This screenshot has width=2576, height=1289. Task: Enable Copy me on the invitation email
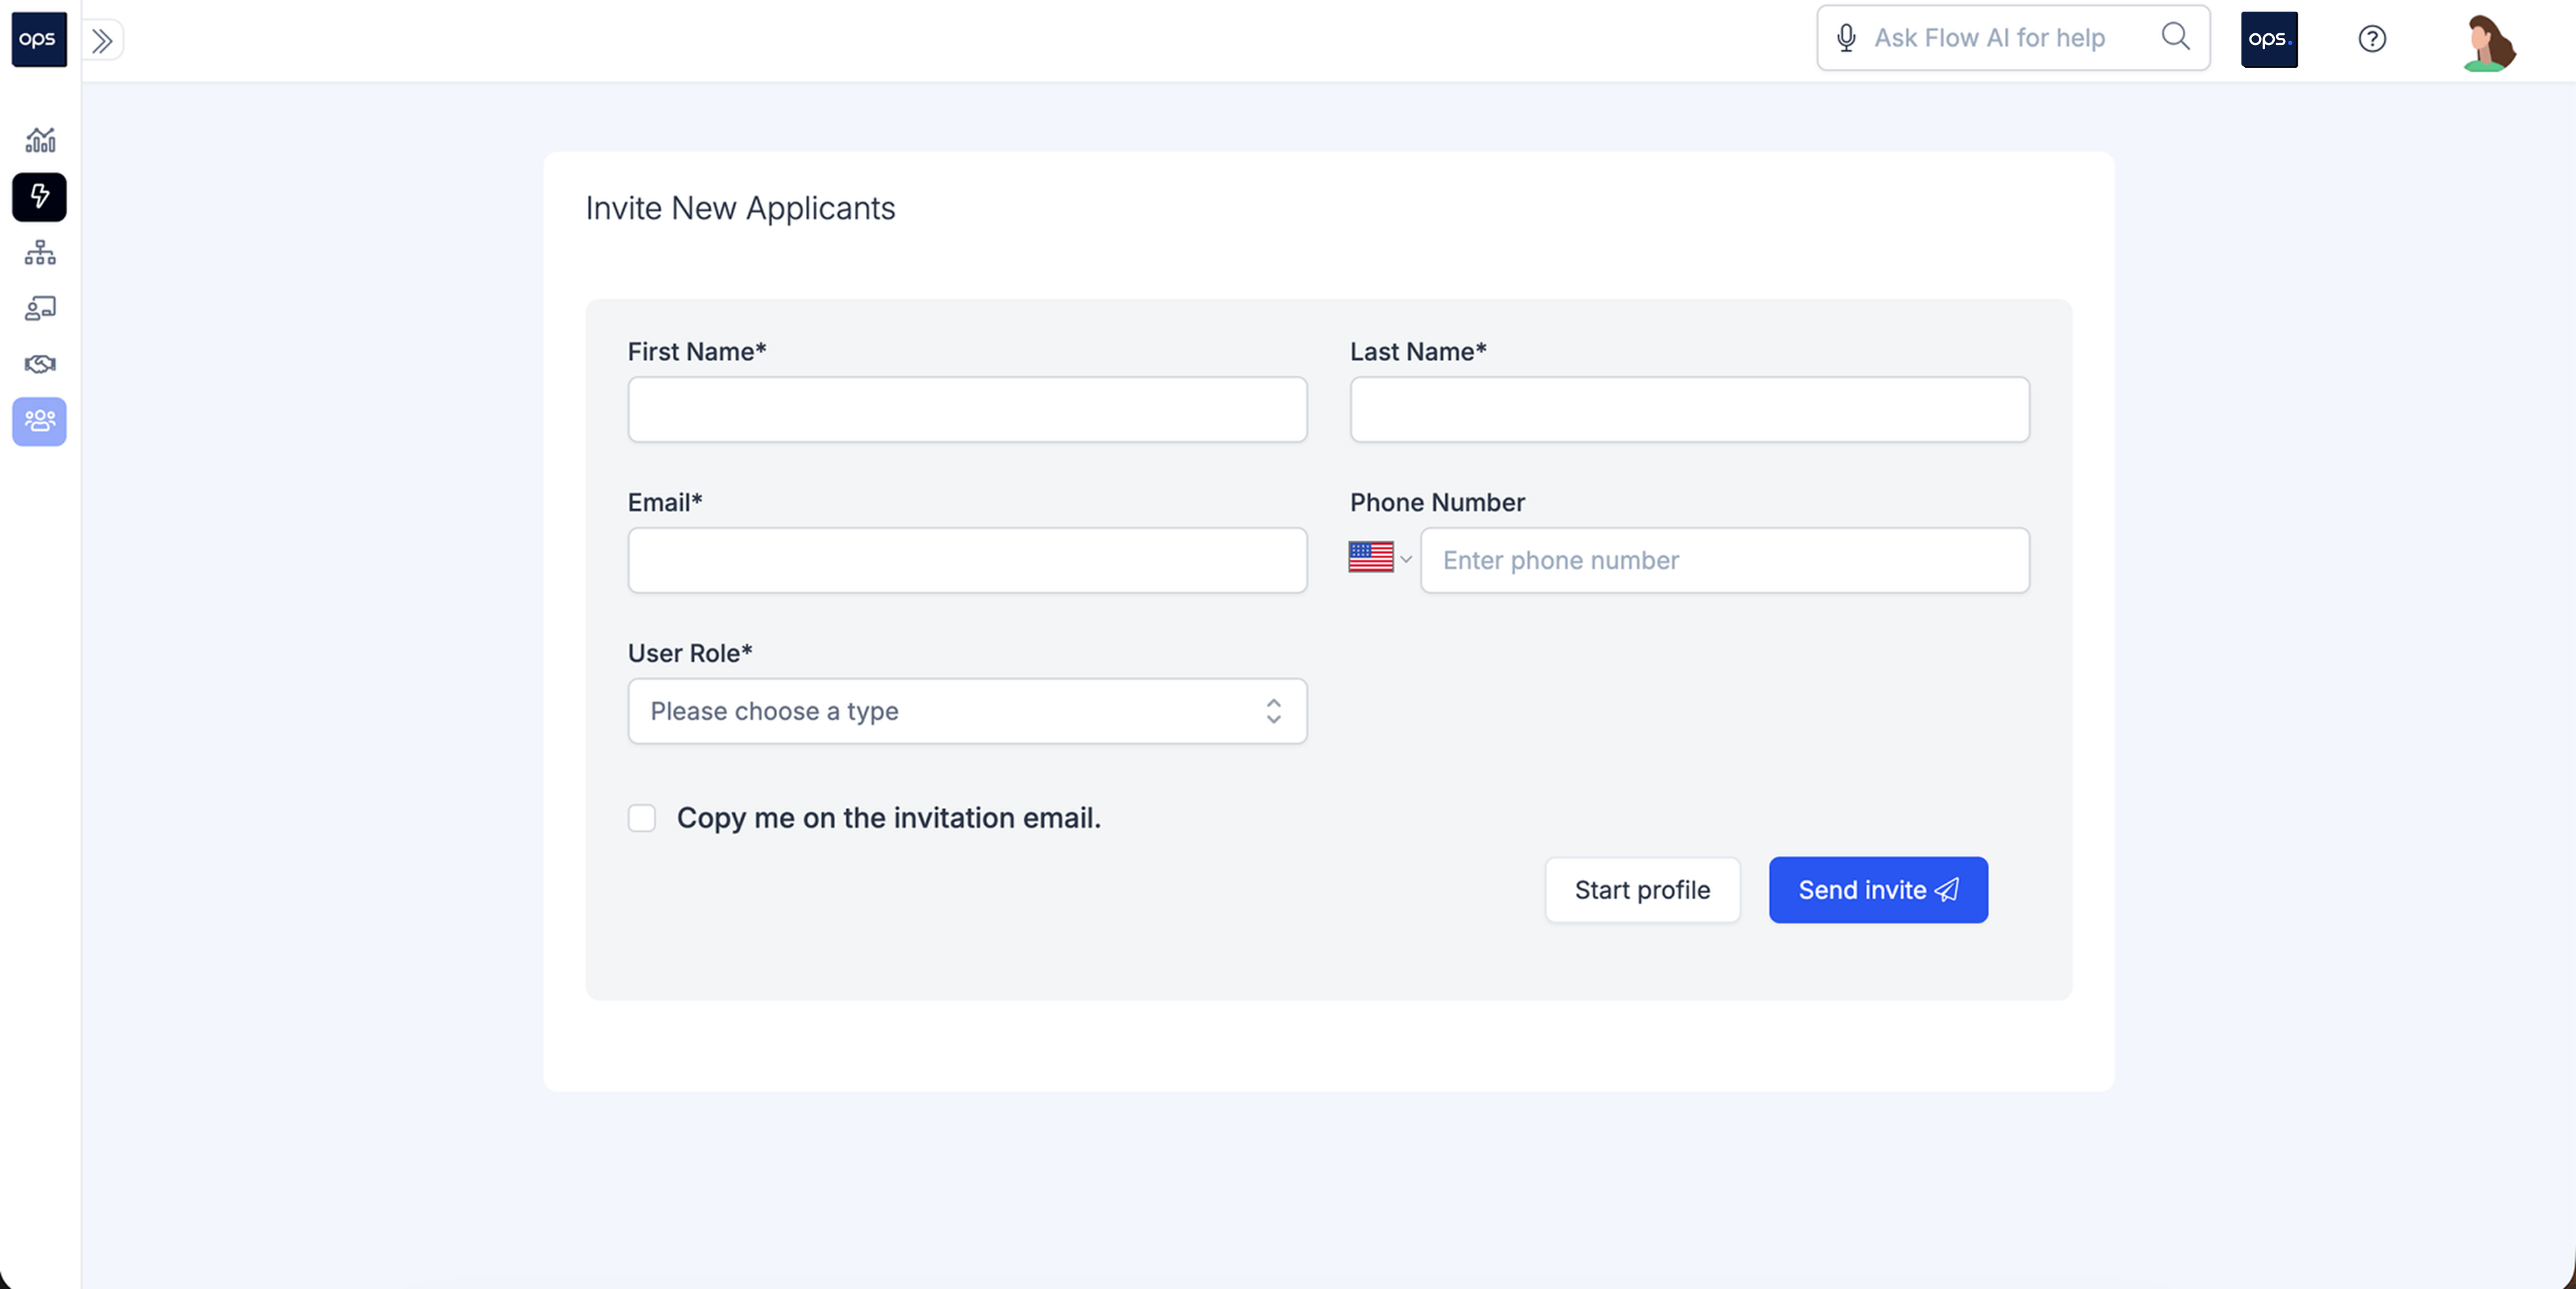[x=642, y=818]
